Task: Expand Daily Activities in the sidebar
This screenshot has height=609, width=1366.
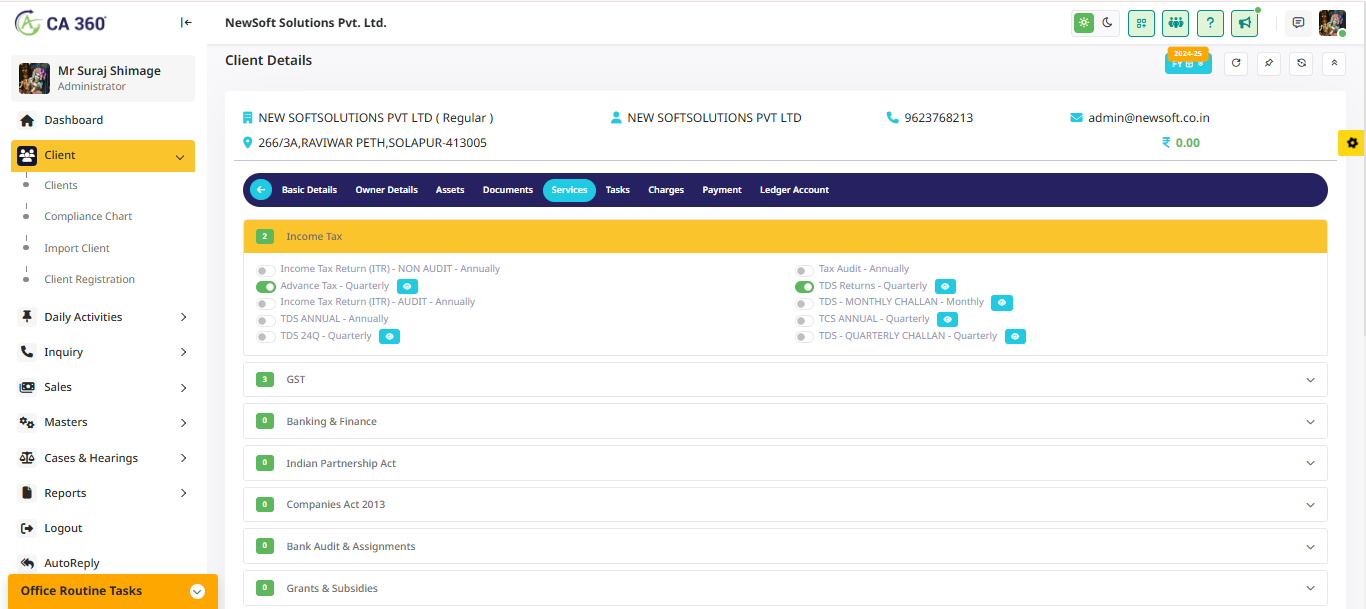Action: 103,317
